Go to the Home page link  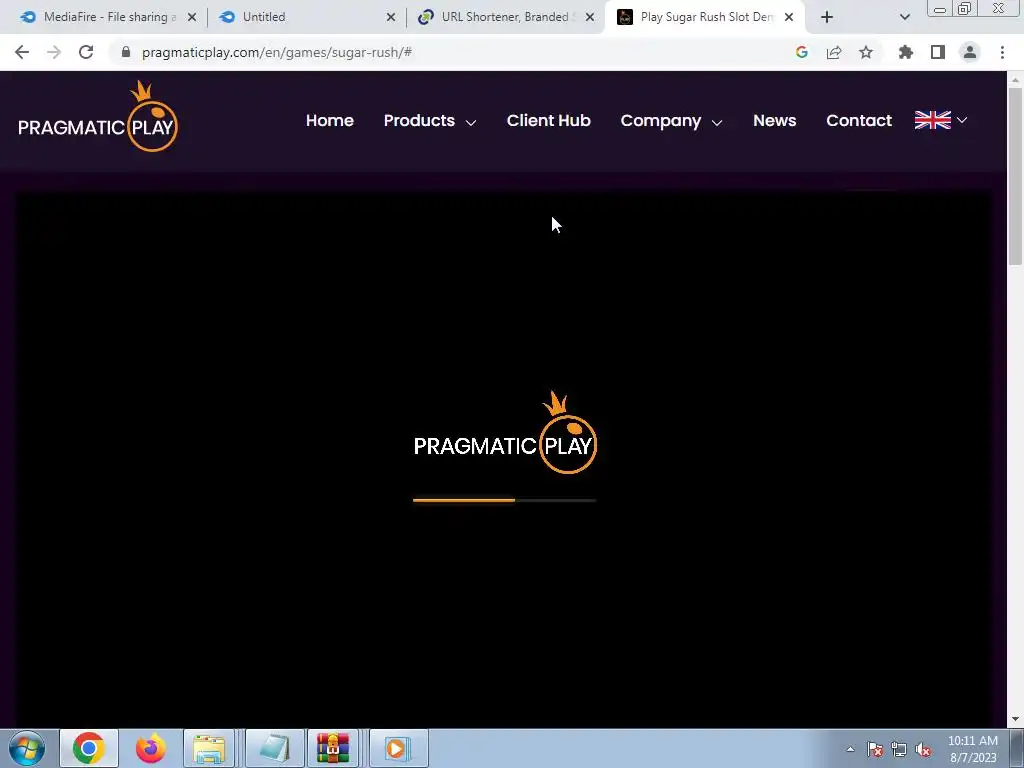330,120
